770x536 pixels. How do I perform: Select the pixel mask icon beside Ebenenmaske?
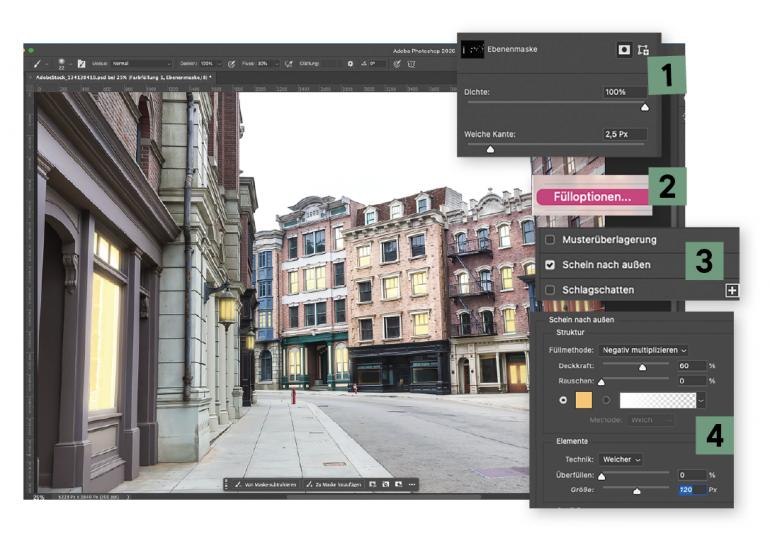tap(624, 50)
